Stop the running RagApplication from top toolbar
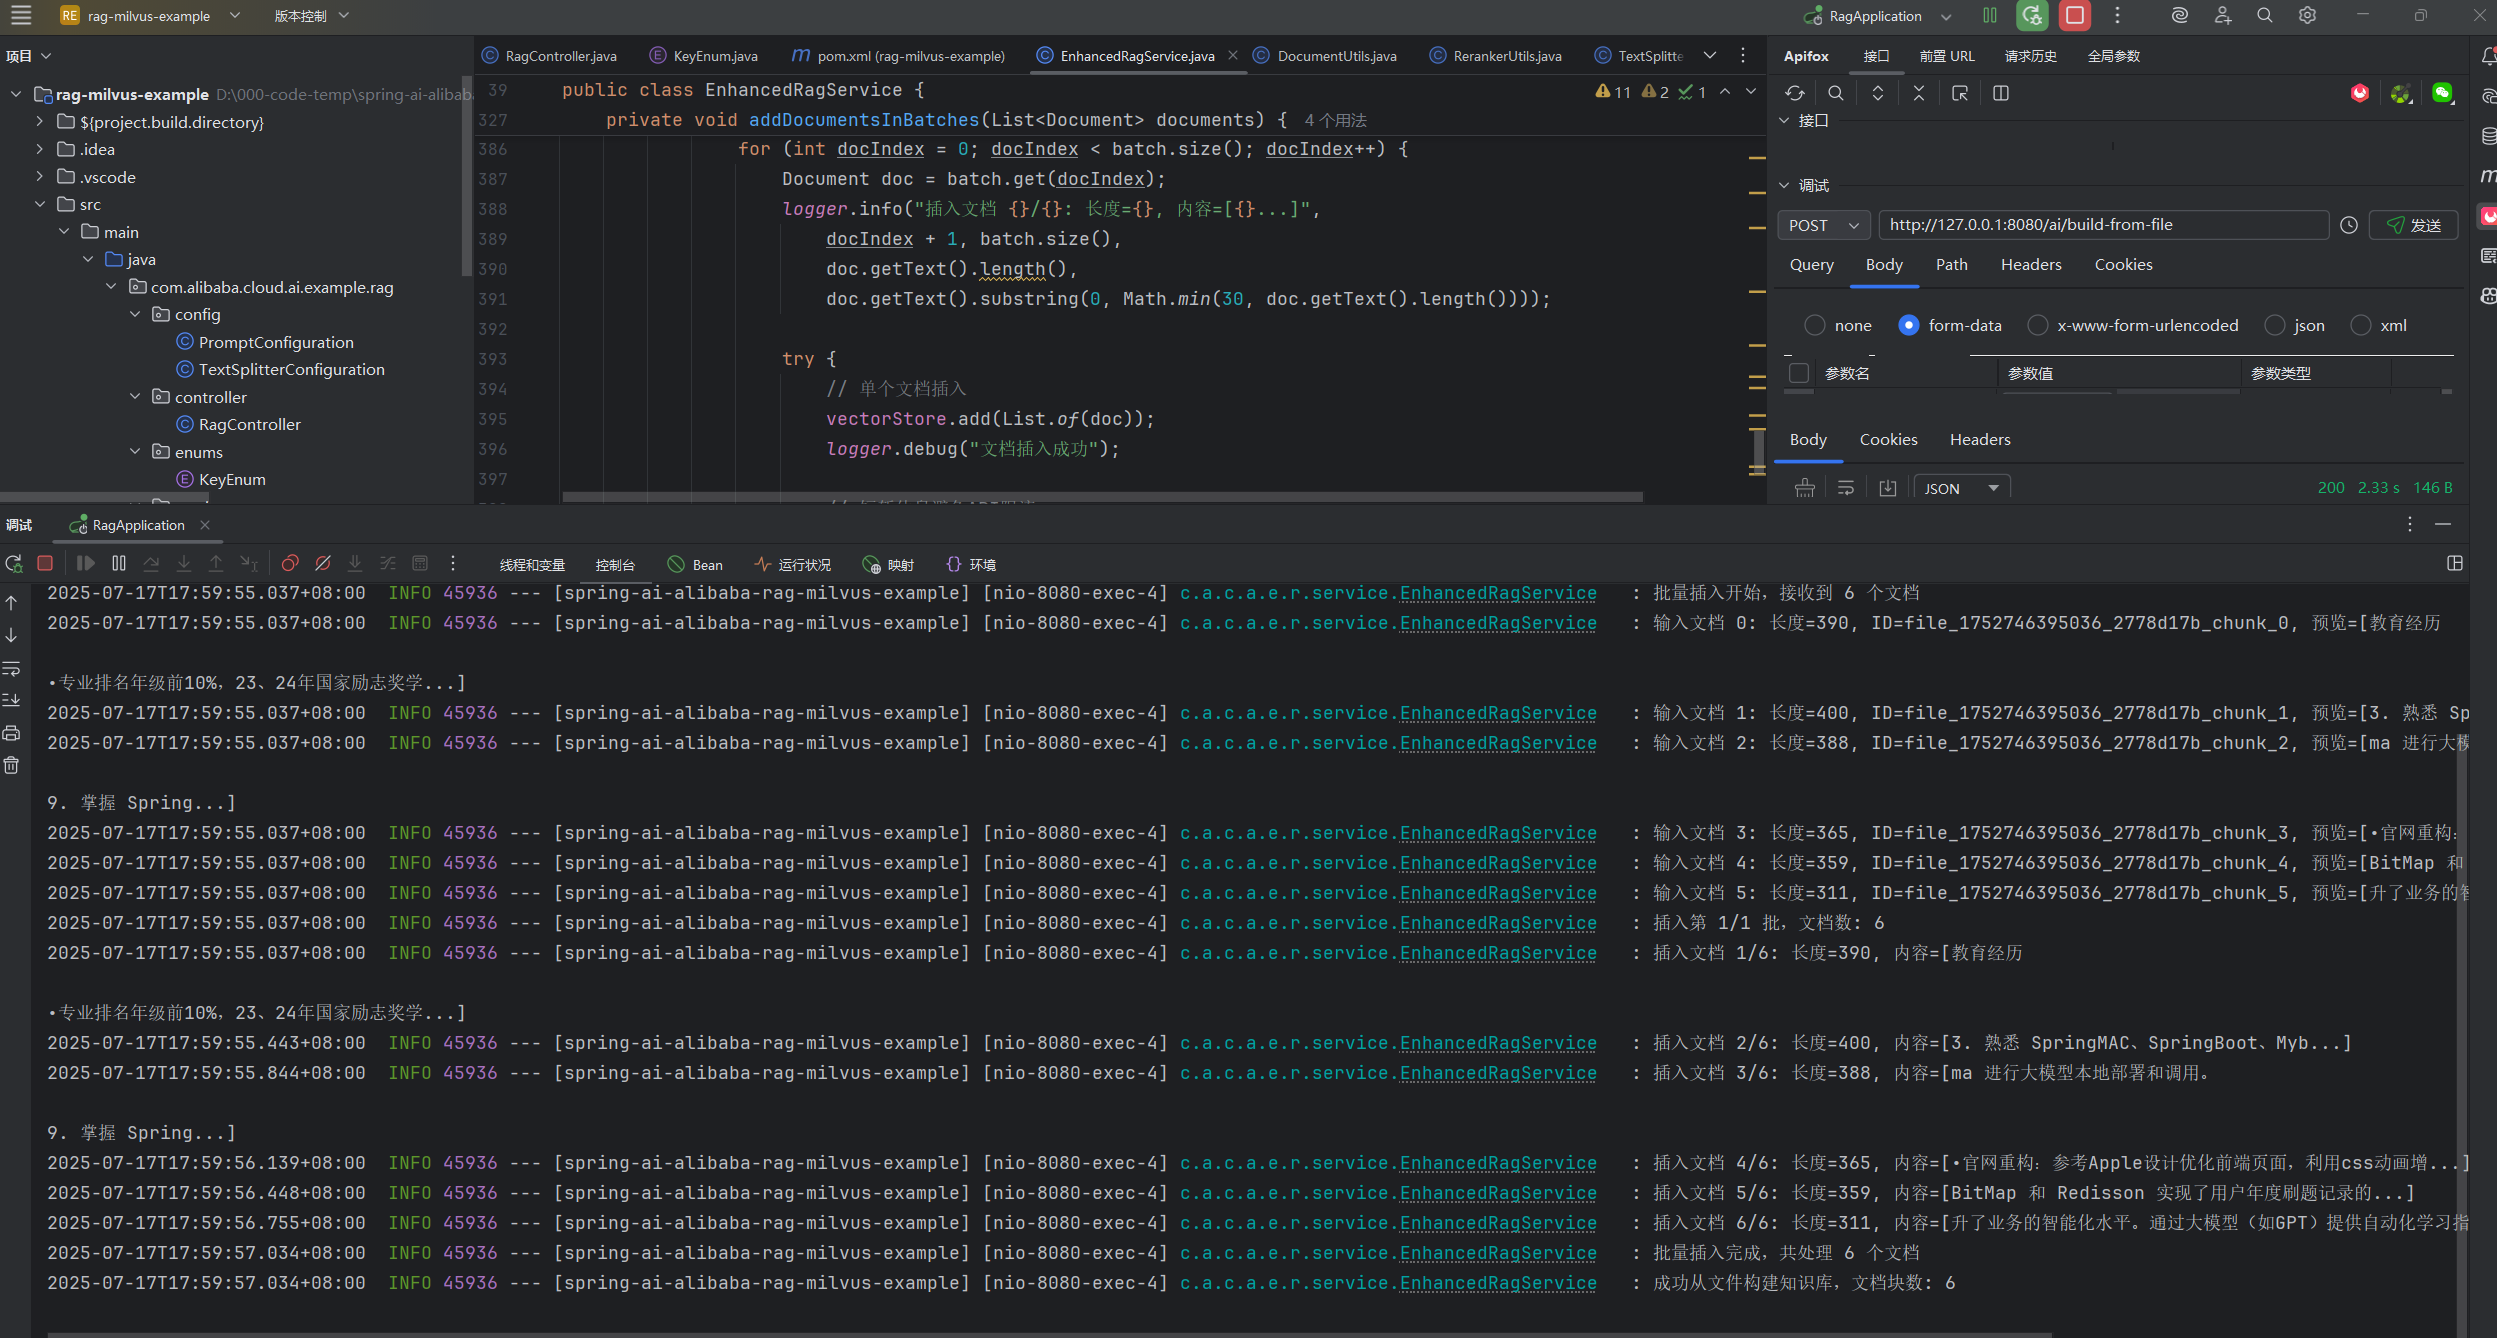Screen dimensions: 2497x1338 tap(2075, 15)
